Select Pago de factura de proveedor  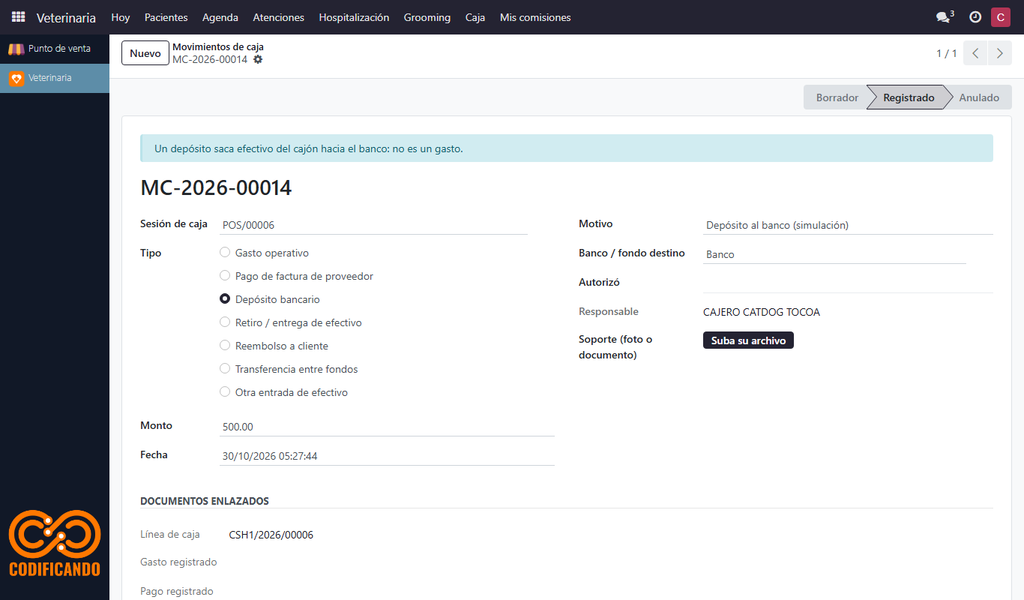[225, 276]
